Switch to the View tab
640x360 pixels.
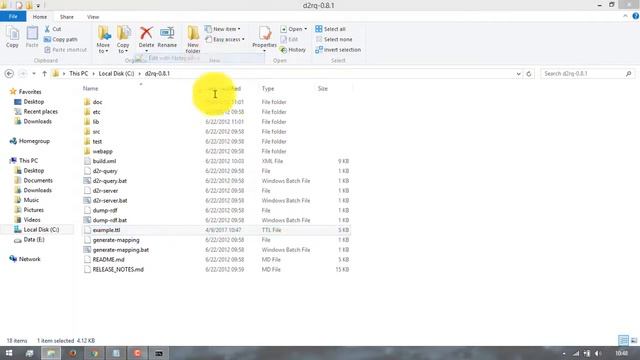93,17
